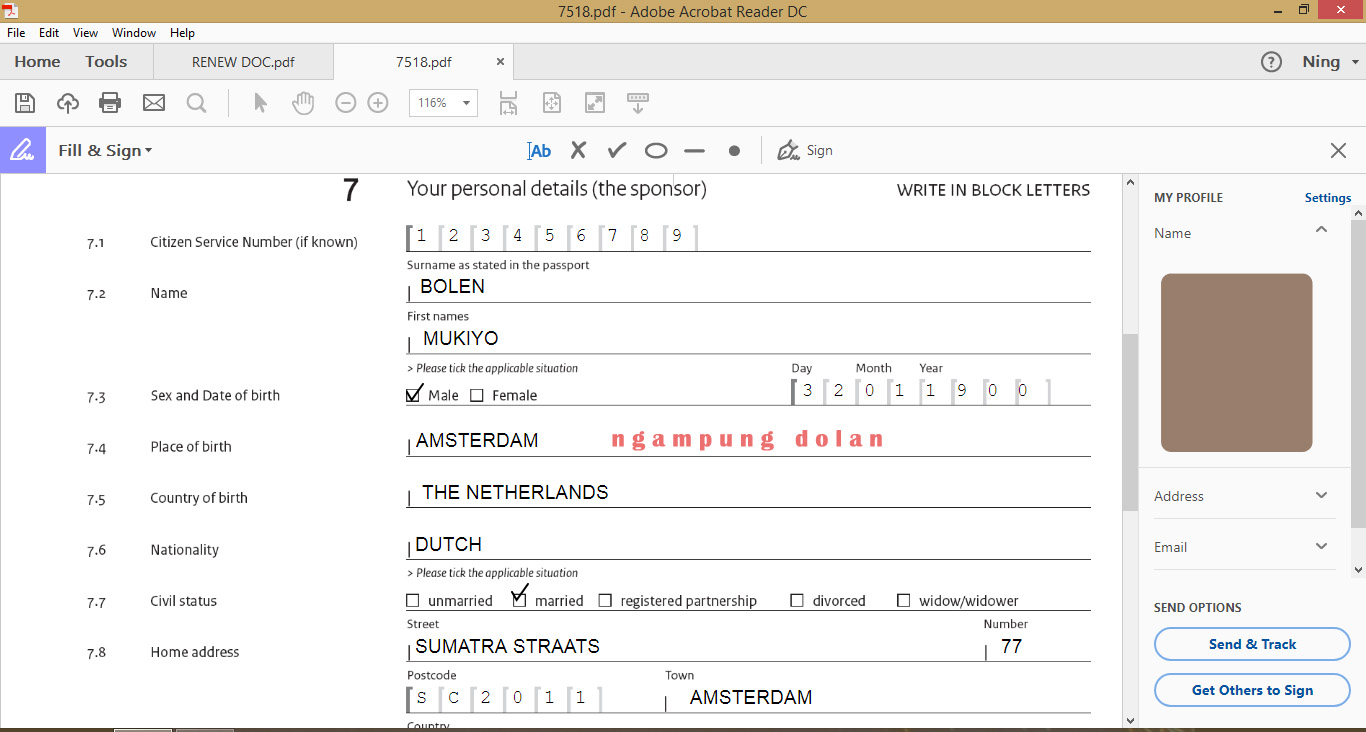Open the Ning account dropdown
The image size is (1366, 732).
click(1331, 62)
